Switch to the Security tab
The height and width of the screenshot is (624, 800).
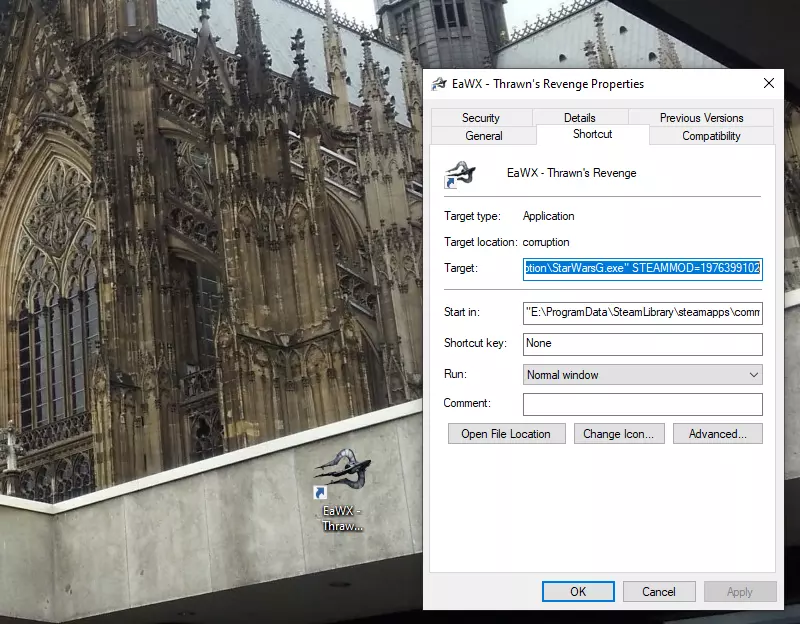coord(481,118)
